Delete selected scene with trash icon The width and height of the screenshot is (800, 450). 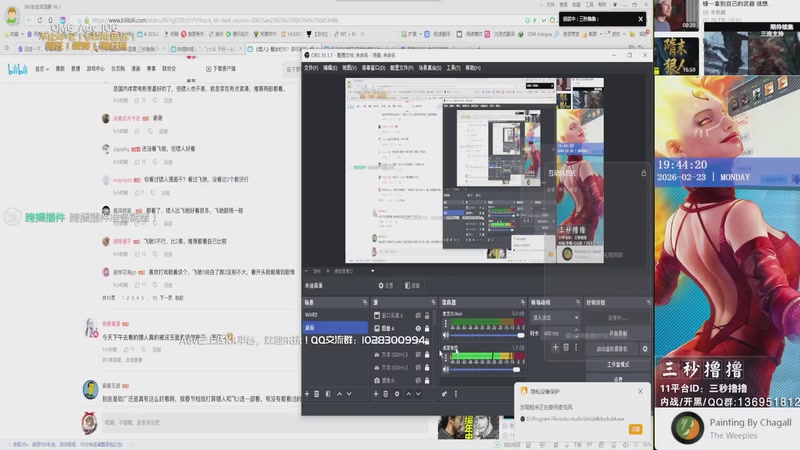point(316,394)
